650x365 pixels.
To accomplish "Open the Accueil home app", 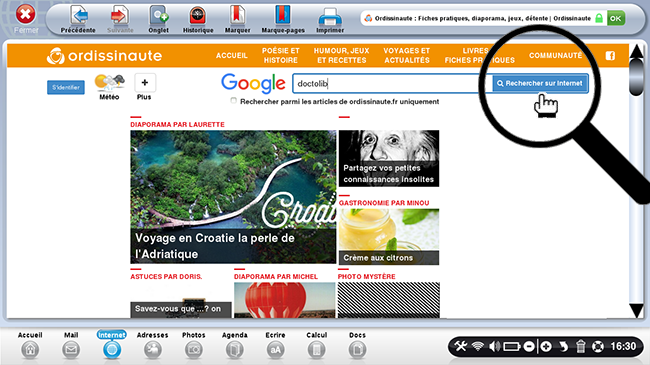I will click(30, 346).
